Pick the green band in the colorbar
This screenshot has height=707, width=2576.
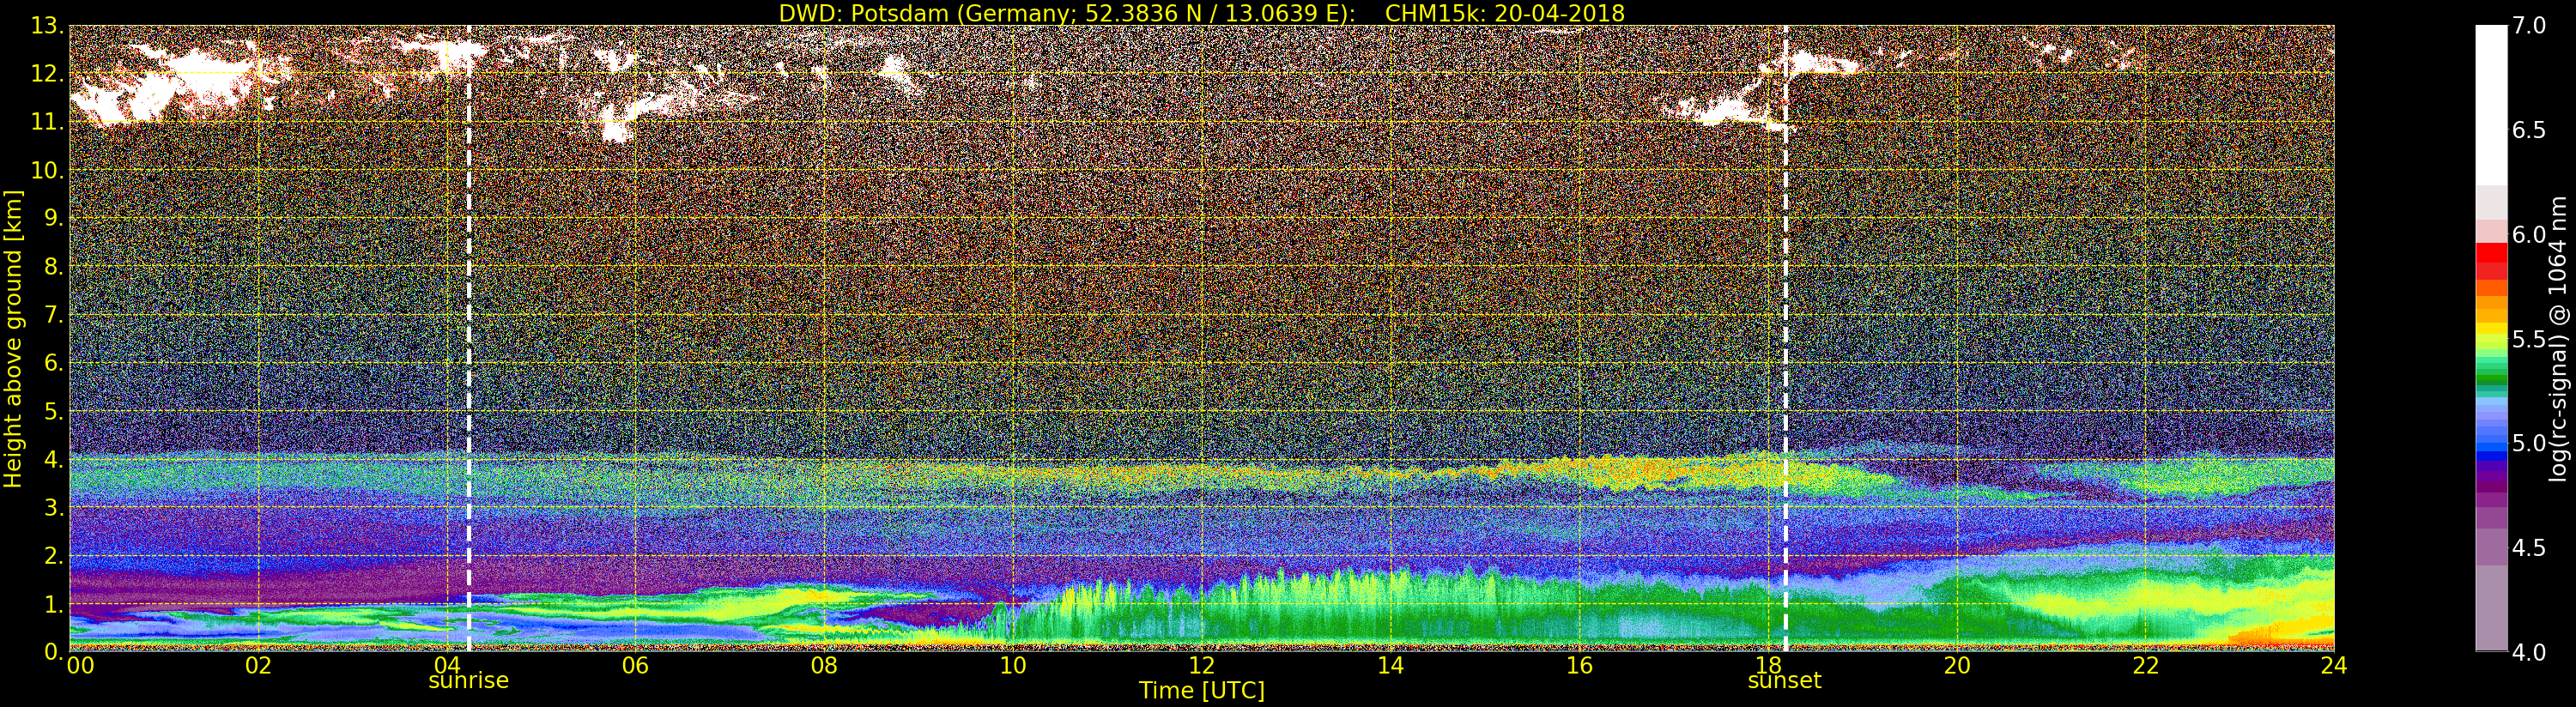pyautogui.click(x=2491, y=380)
